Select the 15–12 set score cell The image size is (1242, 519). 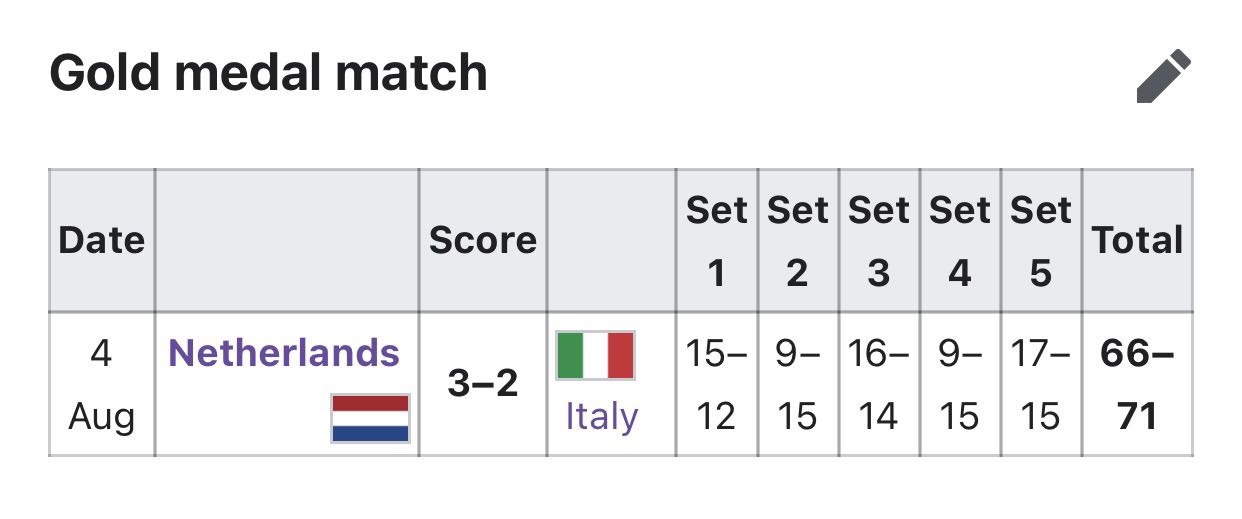click(717, 384)
